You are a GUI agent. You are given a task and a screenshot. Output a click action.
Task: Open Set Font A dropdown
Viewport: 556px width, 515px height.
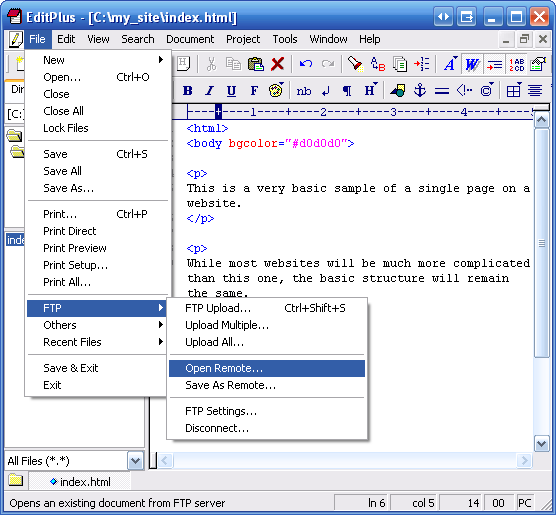(x=450, y=64)
